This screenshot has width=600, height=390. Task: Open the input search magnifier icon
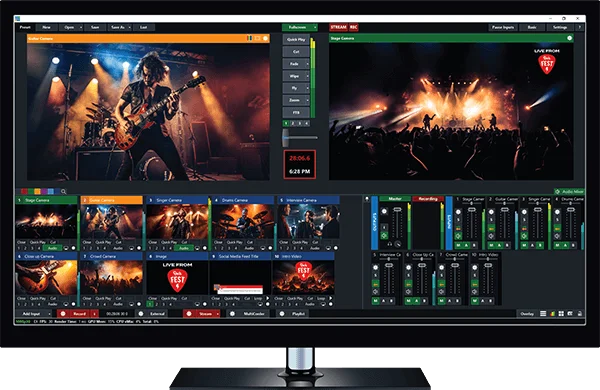(x=64, y=191)
